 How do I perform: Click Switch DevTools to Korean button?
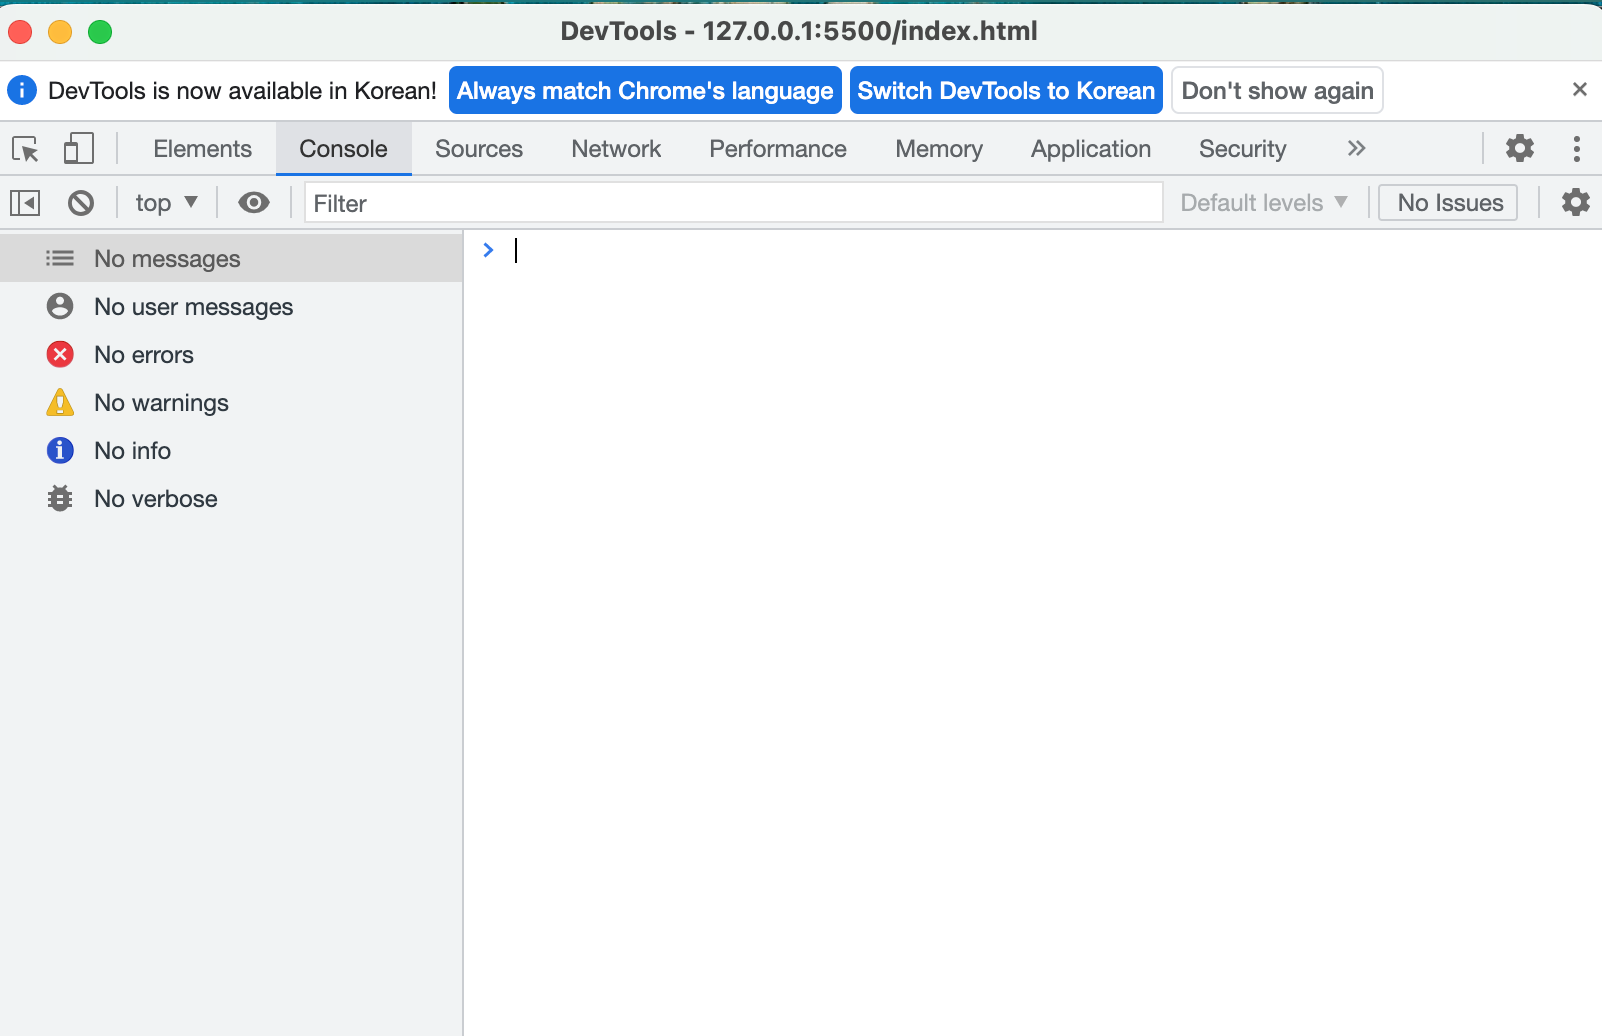pos(1006,90)
